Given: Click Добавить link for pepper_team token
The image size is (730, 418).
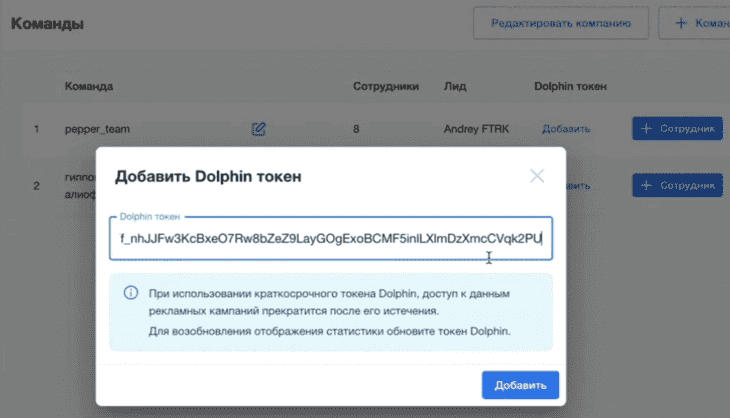Looking at the screenshot, I should (566, 129).
